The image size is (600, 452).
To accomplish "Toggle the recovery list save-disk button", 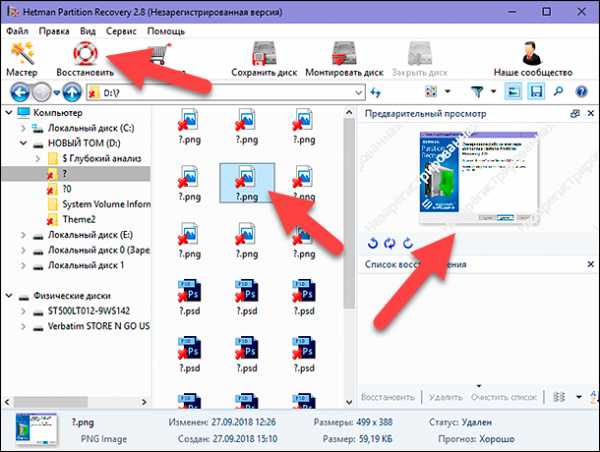I will coord(536,92).
